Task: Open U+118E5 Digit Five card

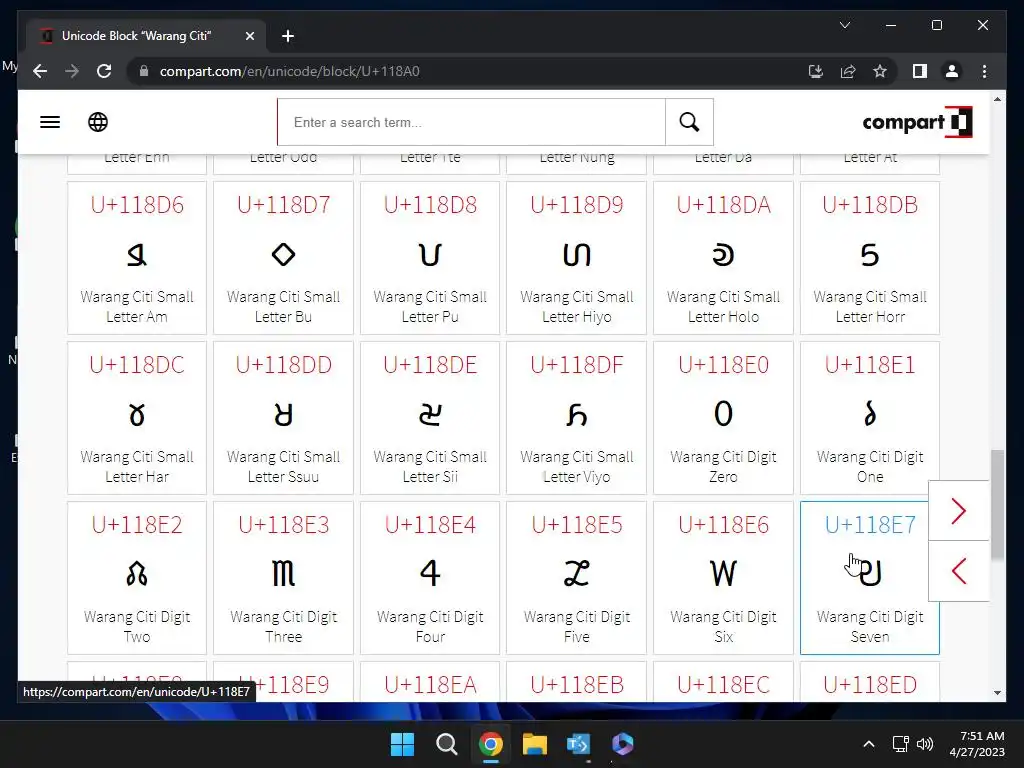Action: coord(577,578)
